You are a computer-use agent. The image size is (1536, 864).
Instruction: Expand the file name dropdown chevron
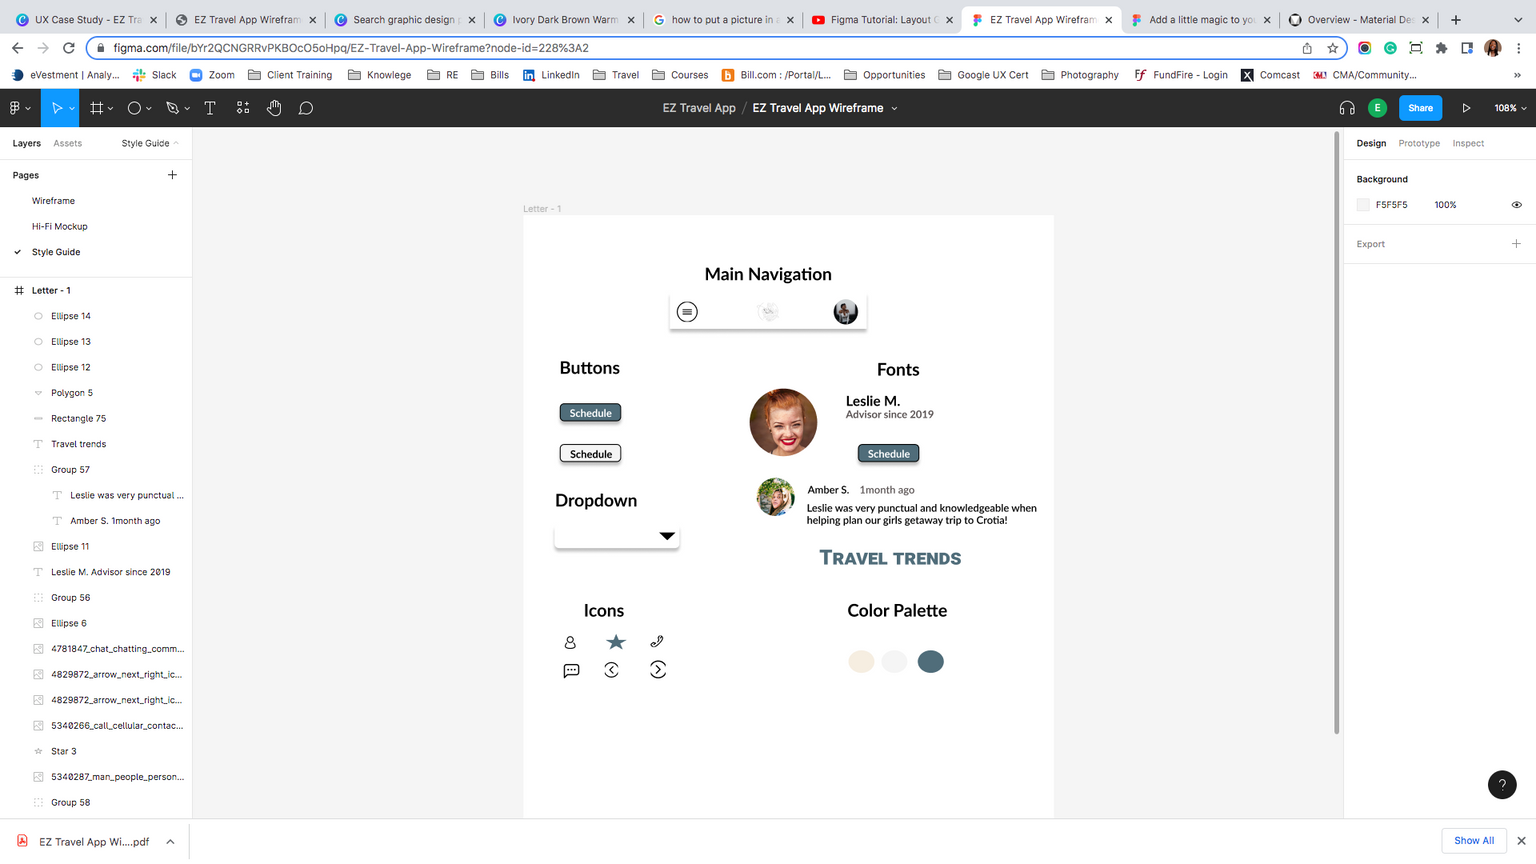pos(895,108)
